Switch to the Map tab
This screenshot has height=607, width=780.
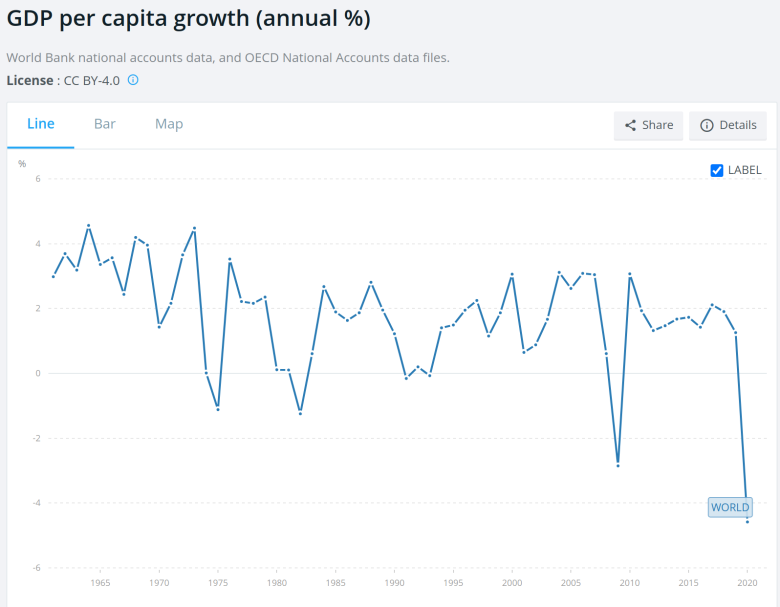pos(169,124)
